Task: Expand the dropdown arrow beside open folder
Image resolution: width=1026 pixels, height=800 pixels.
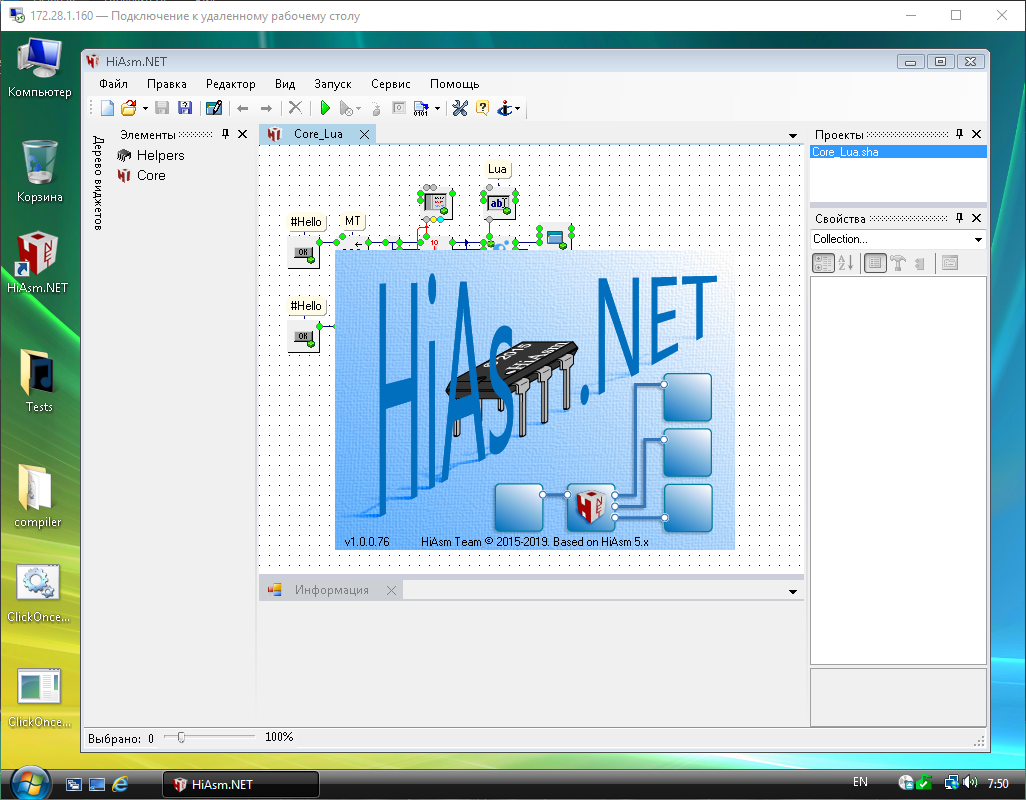Action: tap(145, 108)
